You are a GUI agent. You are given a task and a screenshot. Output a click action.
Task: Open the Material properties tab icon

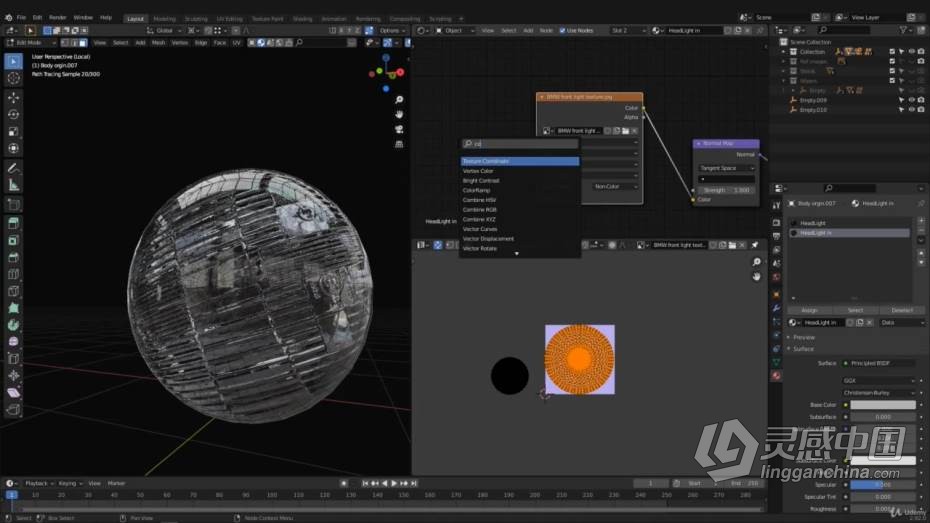pyautogui.click(x=776, y=376)
